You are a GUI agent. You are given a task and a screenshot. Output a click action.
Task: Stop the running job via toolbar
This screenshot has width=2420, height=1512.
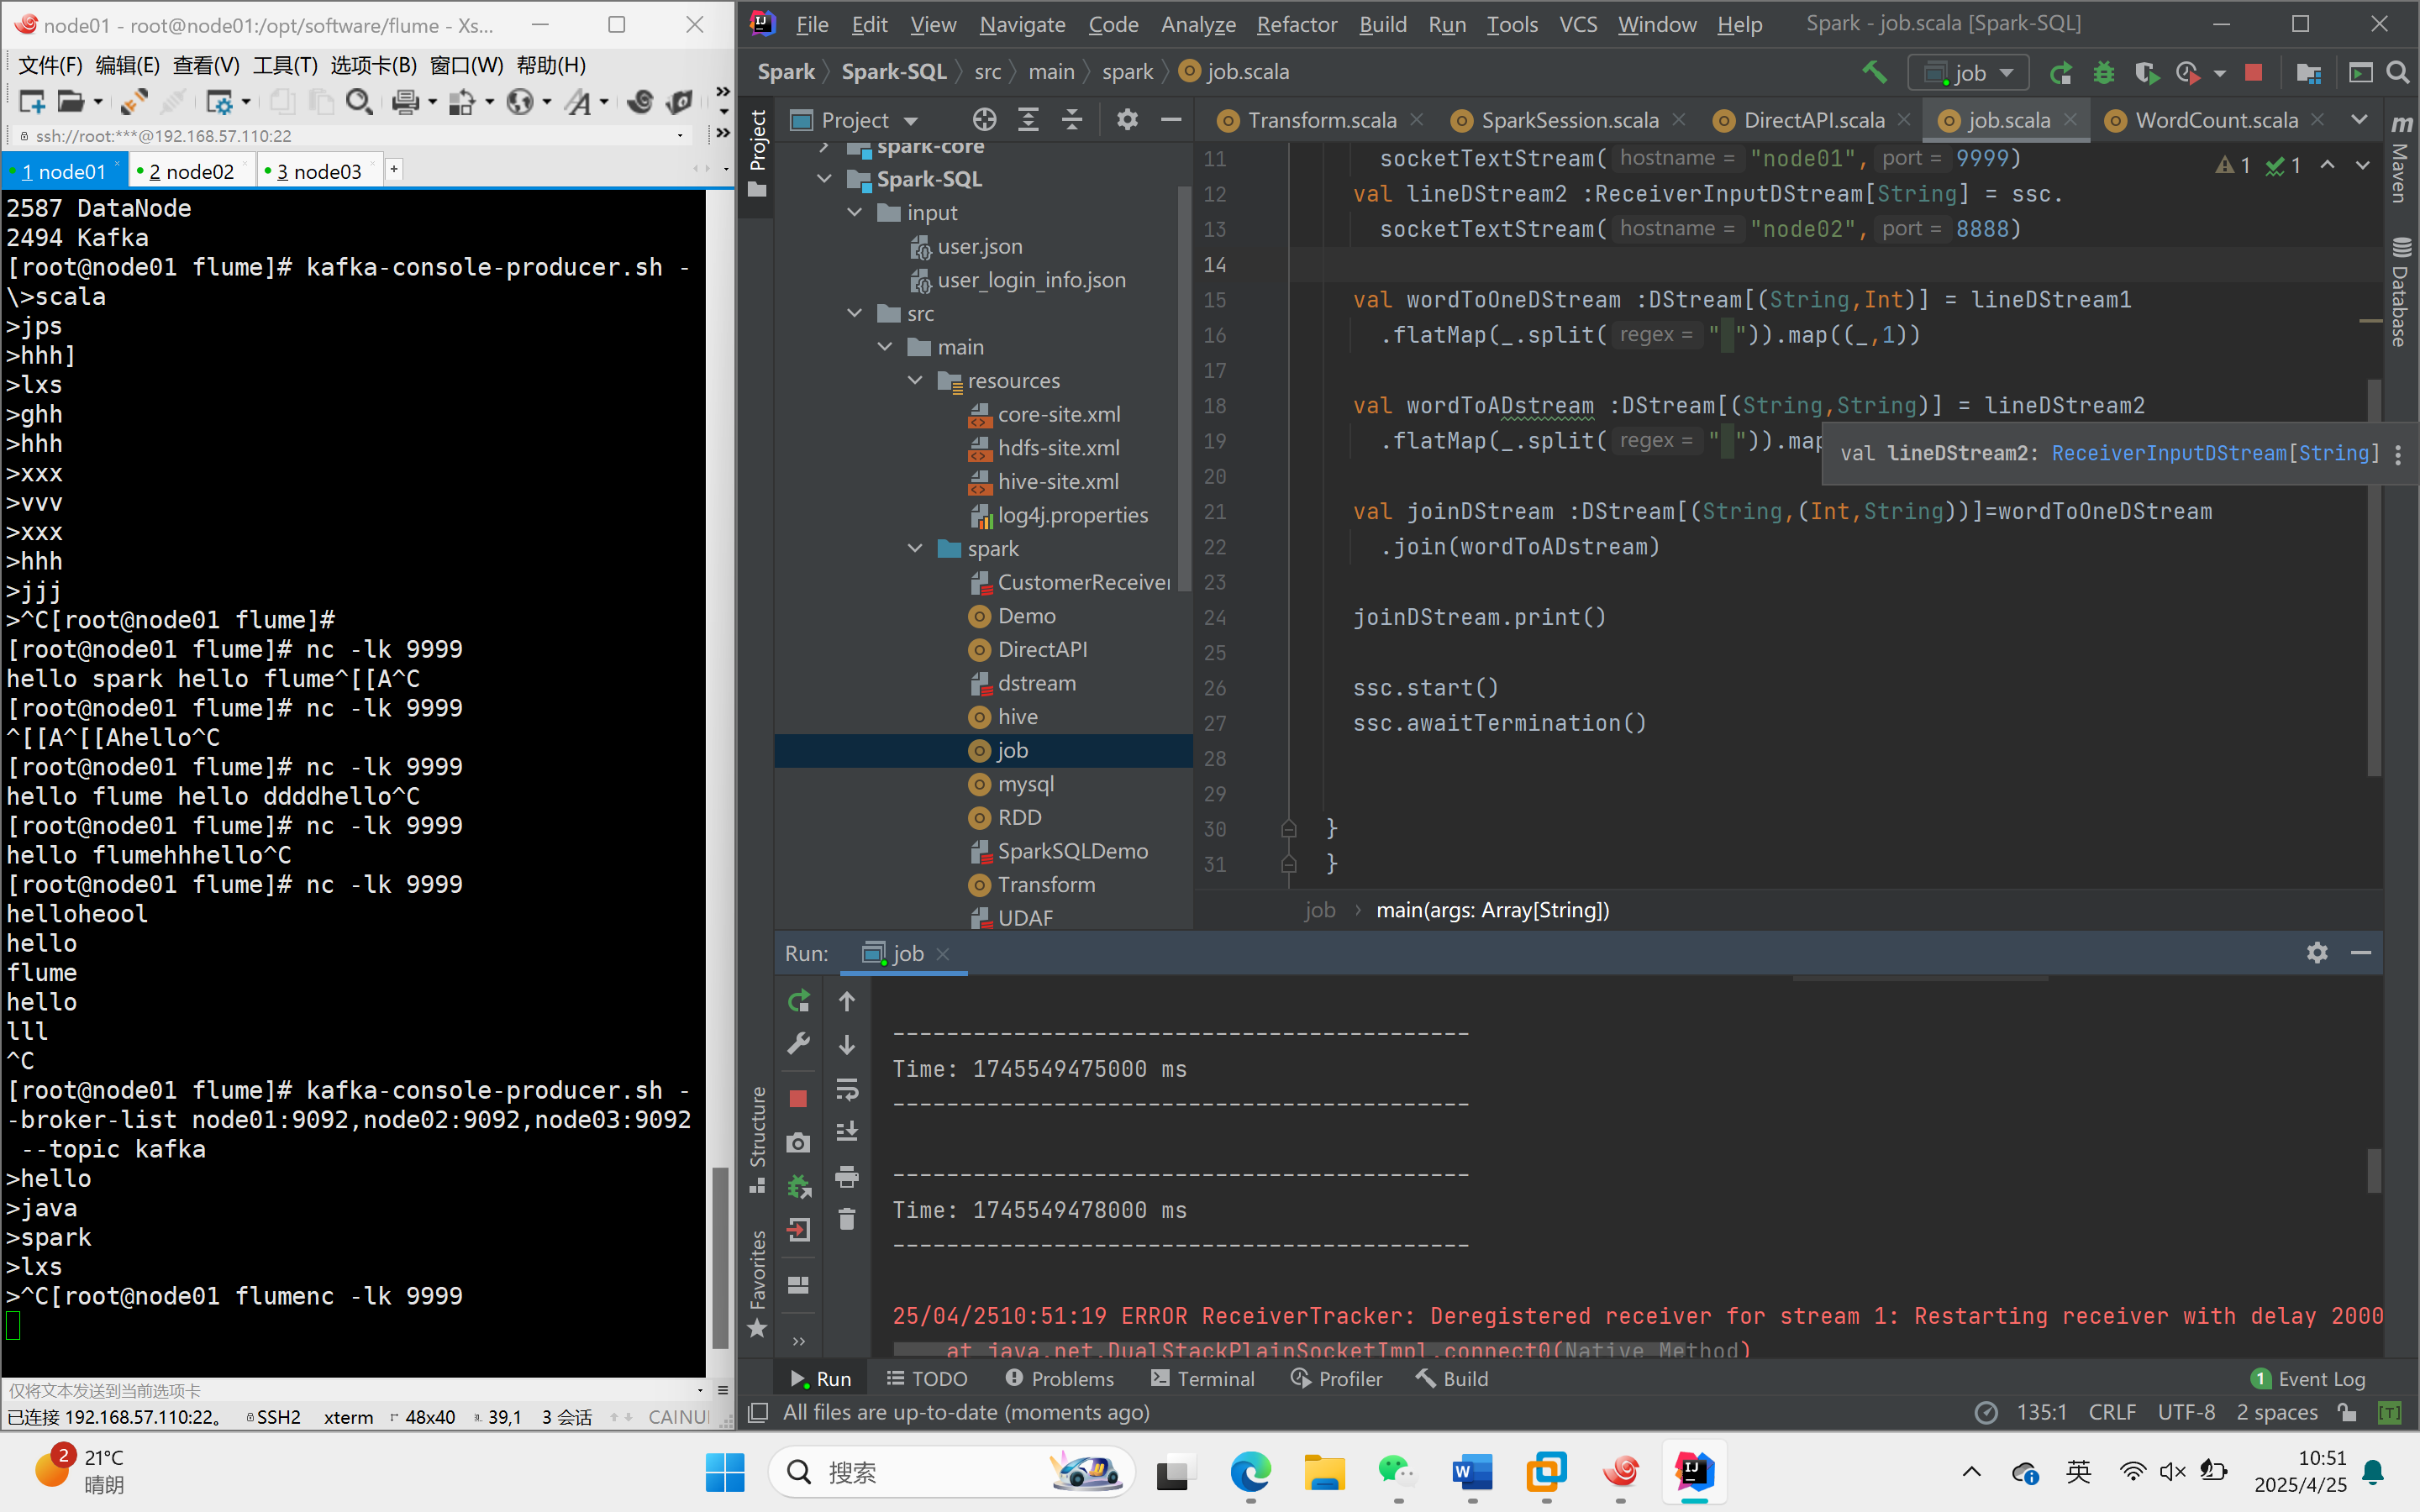tap(2253, 72)
